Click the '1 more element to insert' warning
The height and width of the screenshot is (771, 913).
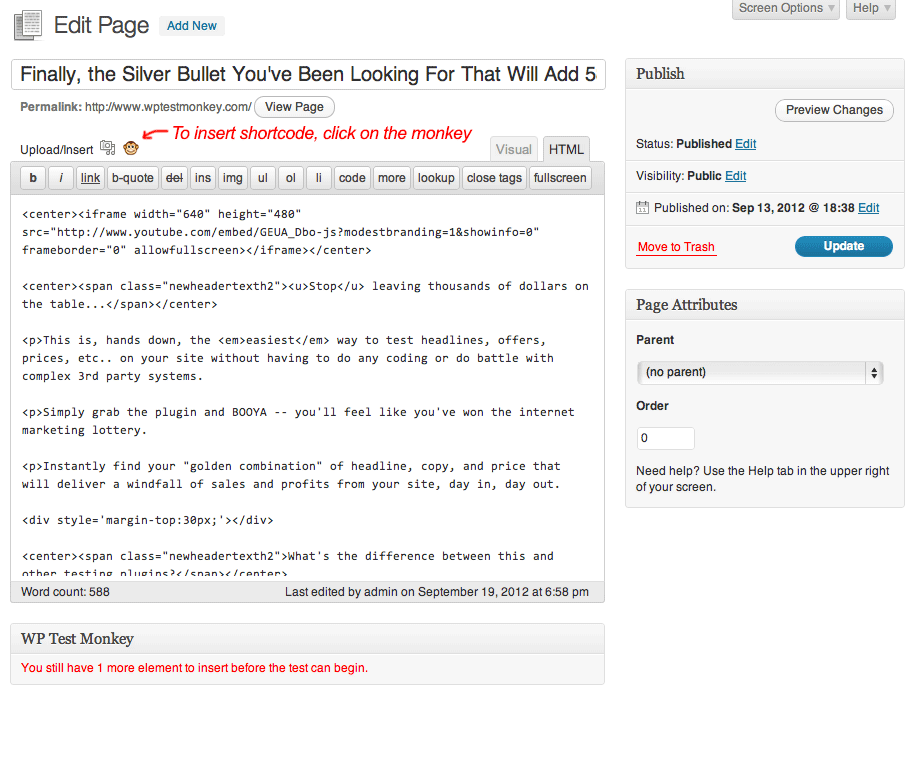[x=194, y=668]
